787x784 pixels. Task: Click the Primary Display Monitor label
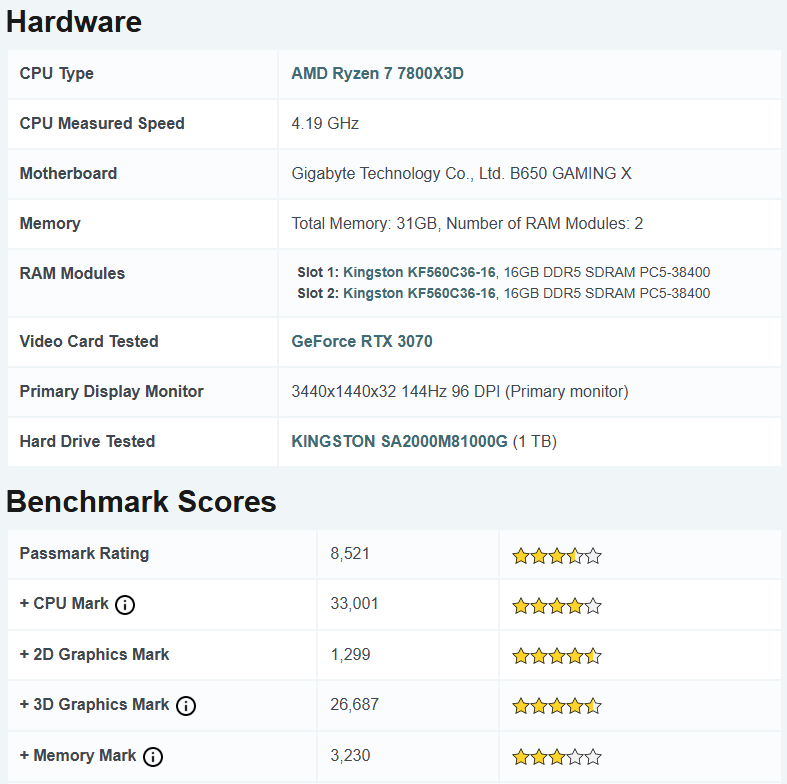pyautogui.click(x=111, y=391)
